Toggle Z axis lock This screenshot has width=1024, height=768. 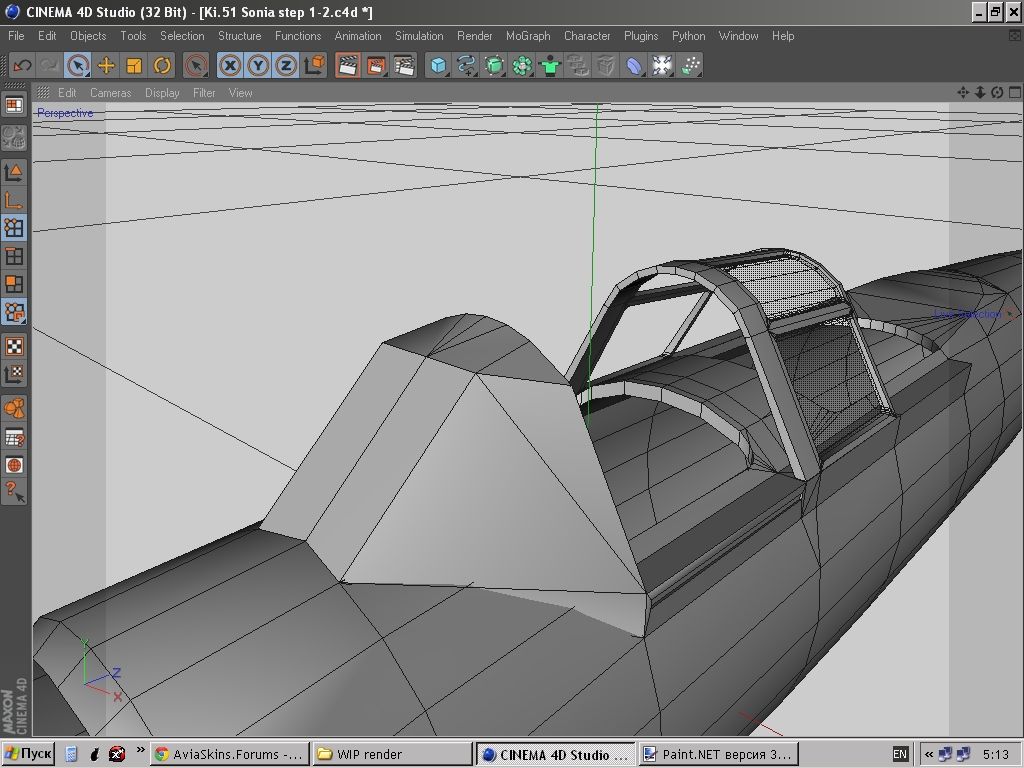(286, 66)
